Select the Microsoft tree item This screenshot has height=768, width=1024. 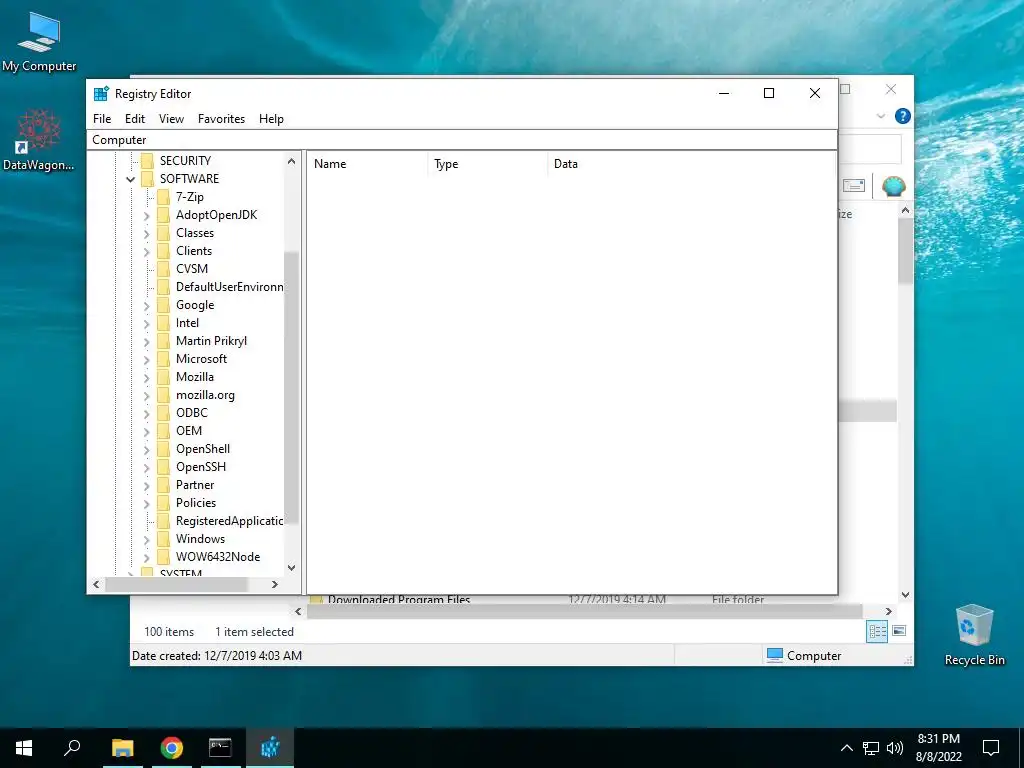tap(201, 359)
